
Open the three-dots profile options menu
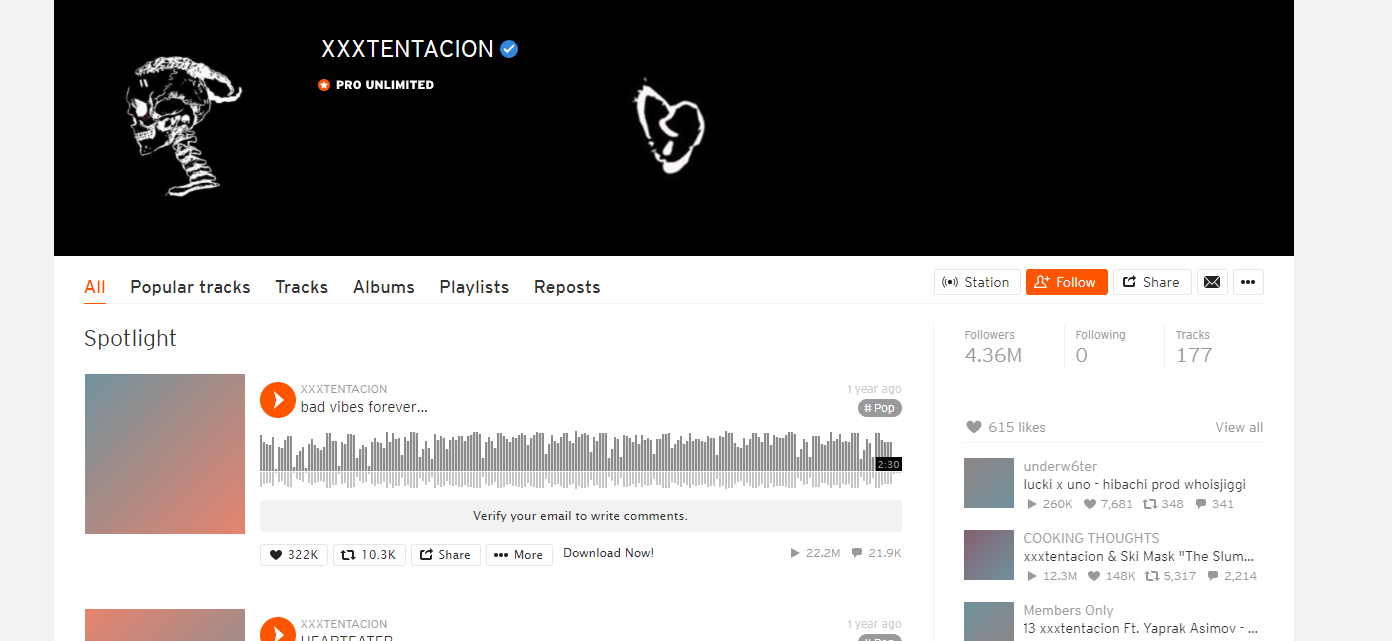pyautogui.click(x=1248, y=282)
